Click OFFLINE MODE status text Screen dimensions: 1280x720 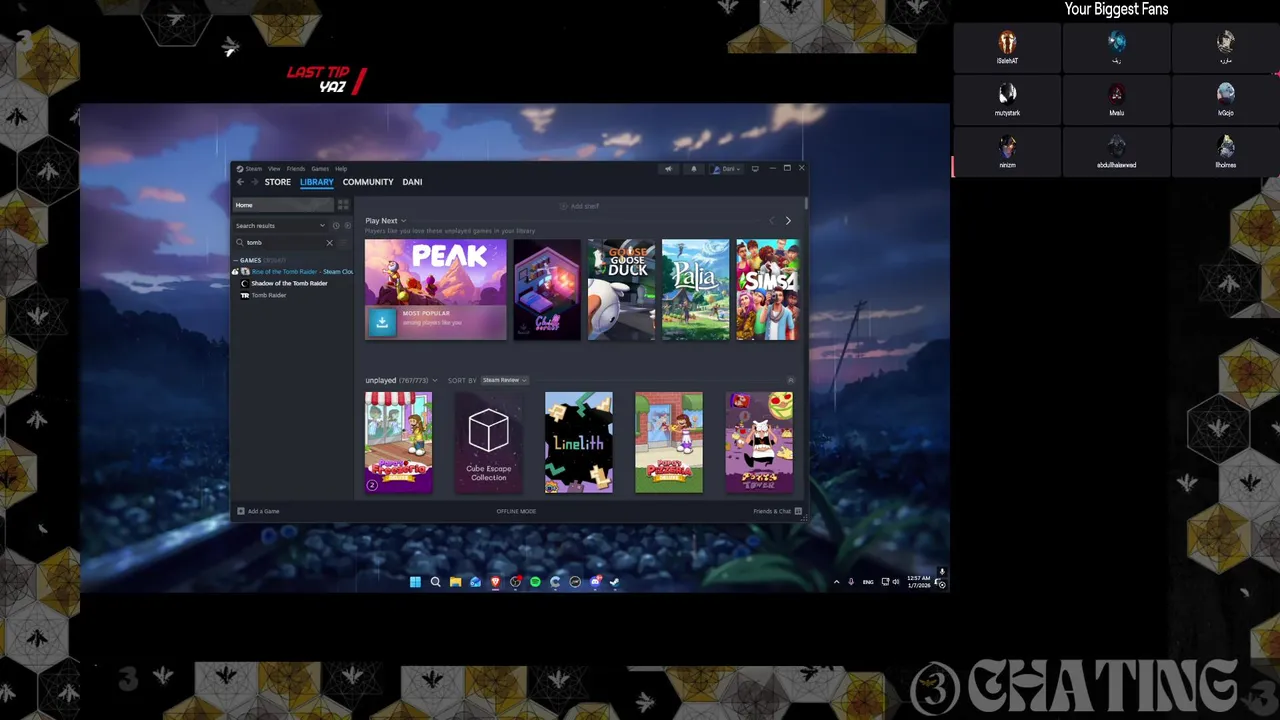tap(516, 511)
